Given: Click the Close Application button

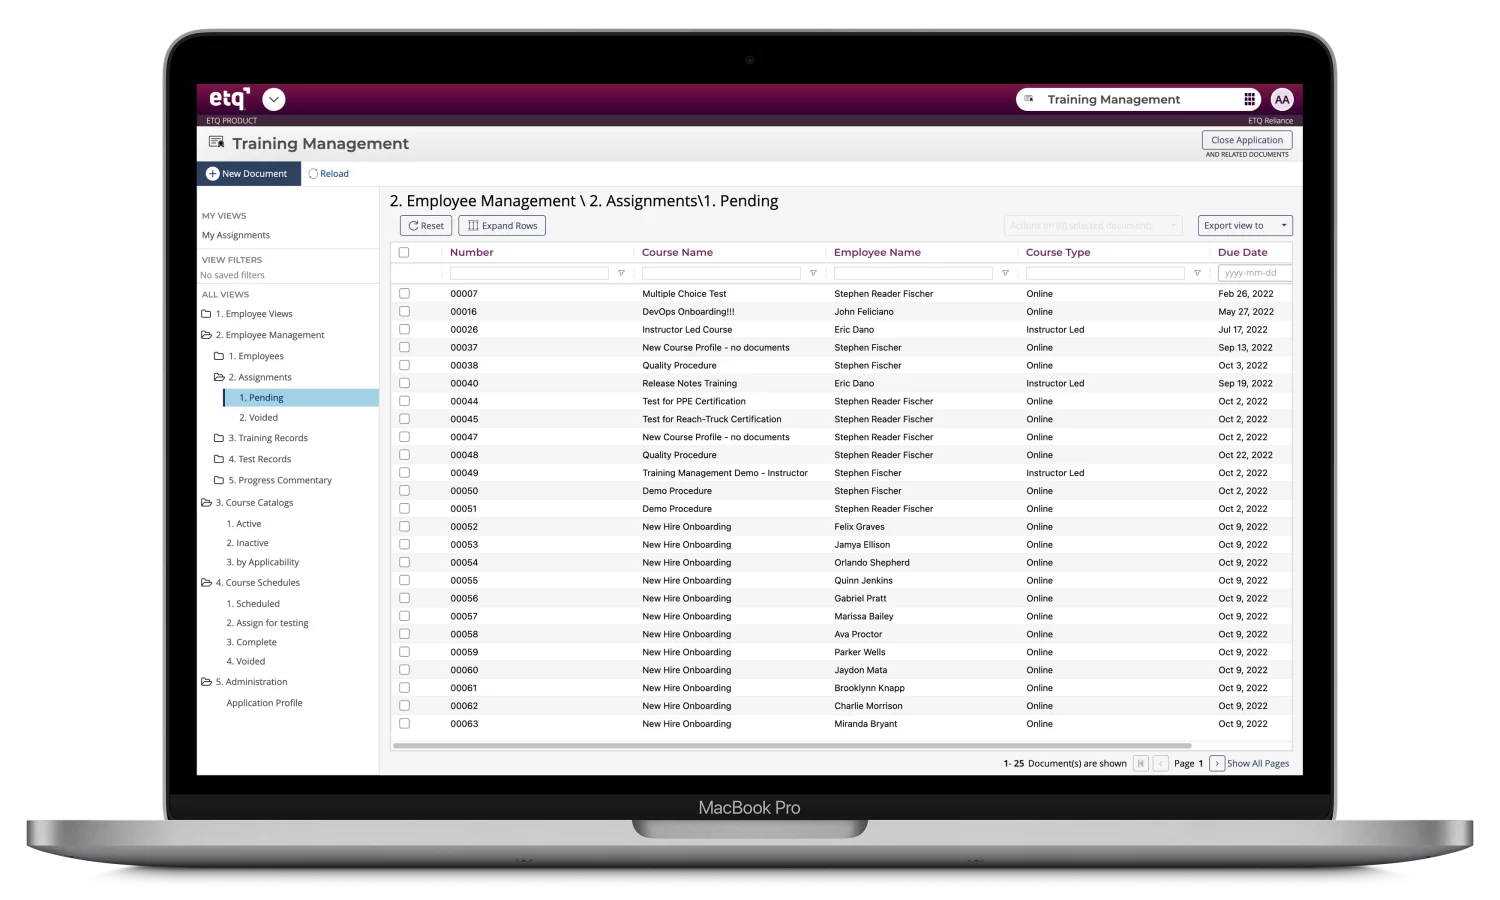Looking at the screenshot, I should (x=1246, y=140).
